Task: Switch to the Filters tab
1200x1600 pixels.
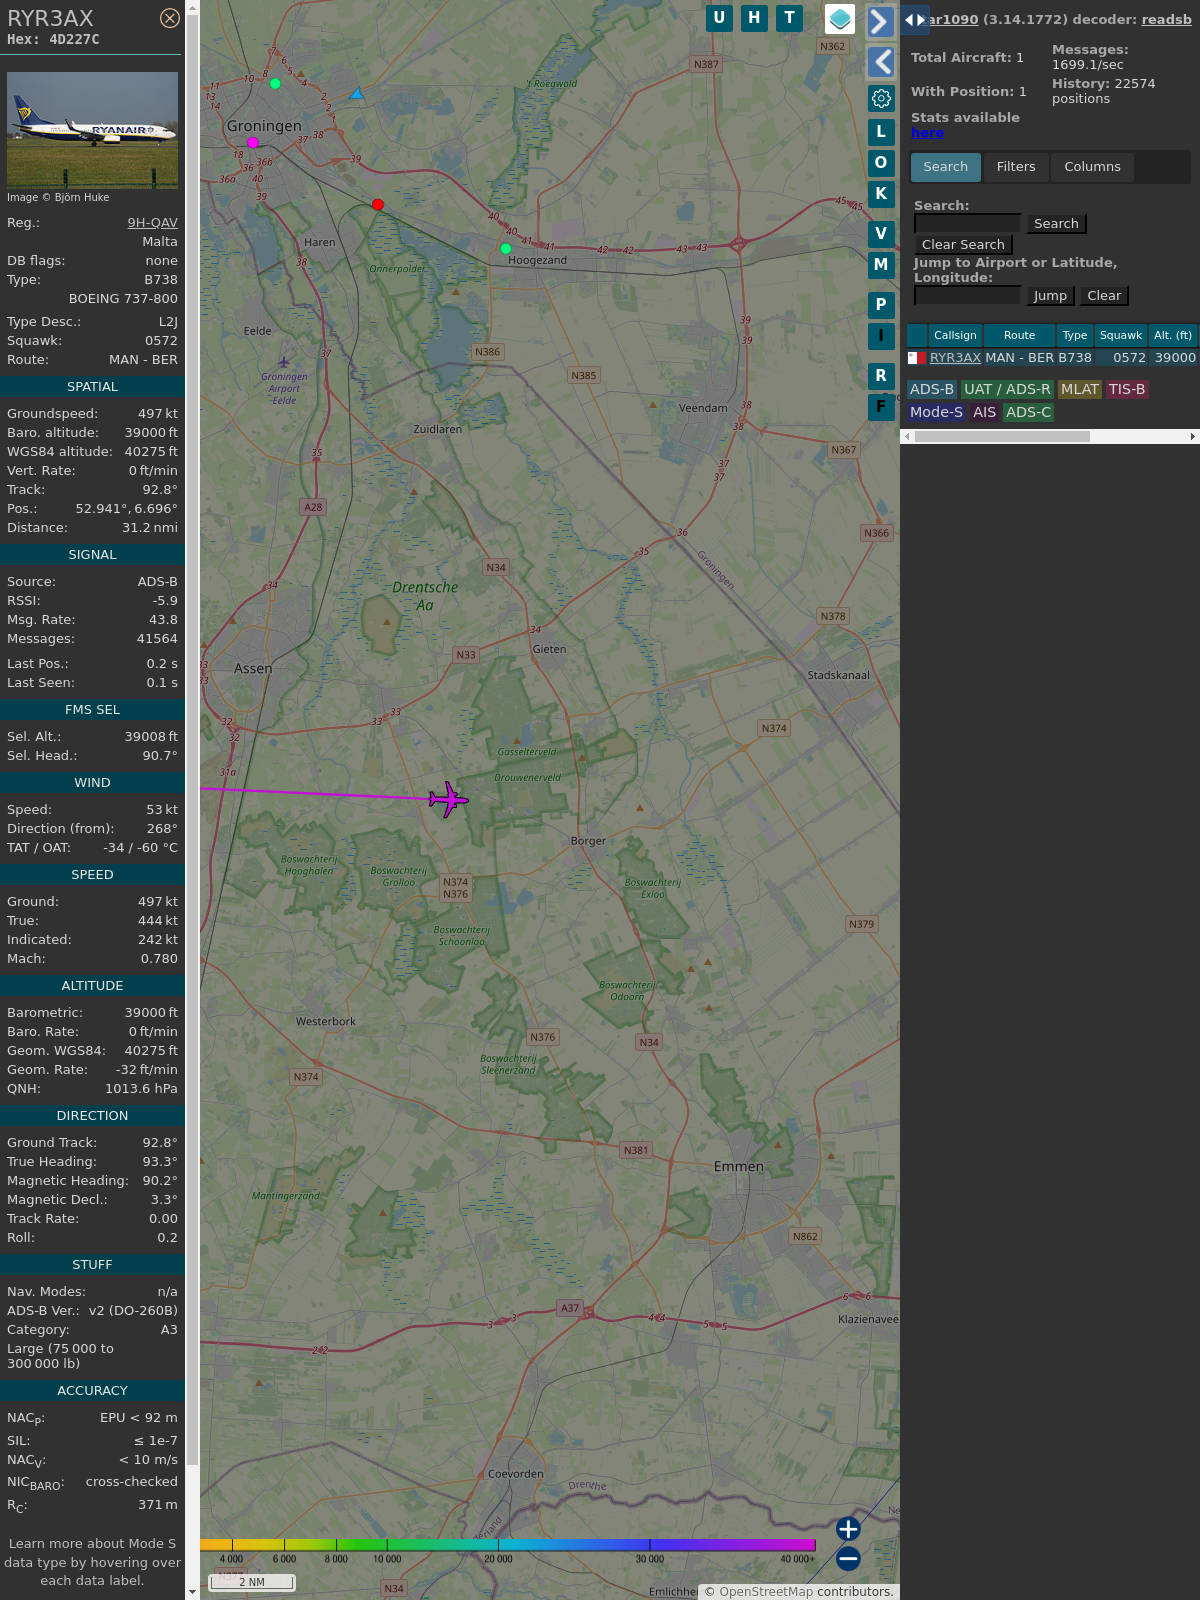Action: click(x=1016, y=167)
